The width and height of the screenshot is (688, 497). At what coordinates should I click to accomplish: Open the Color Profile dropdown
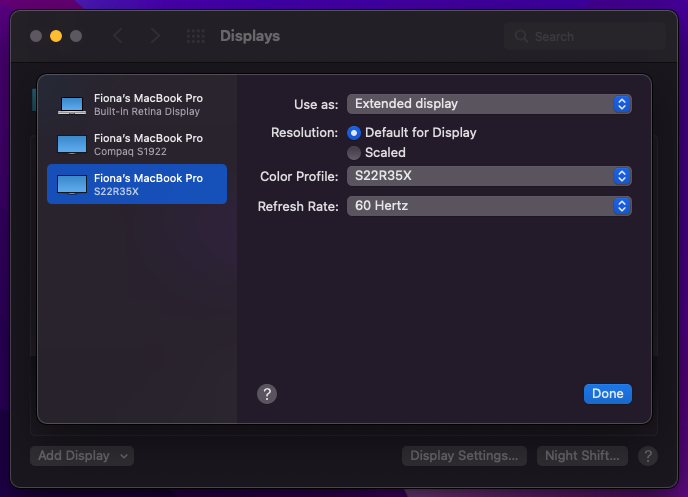[489, 176]
